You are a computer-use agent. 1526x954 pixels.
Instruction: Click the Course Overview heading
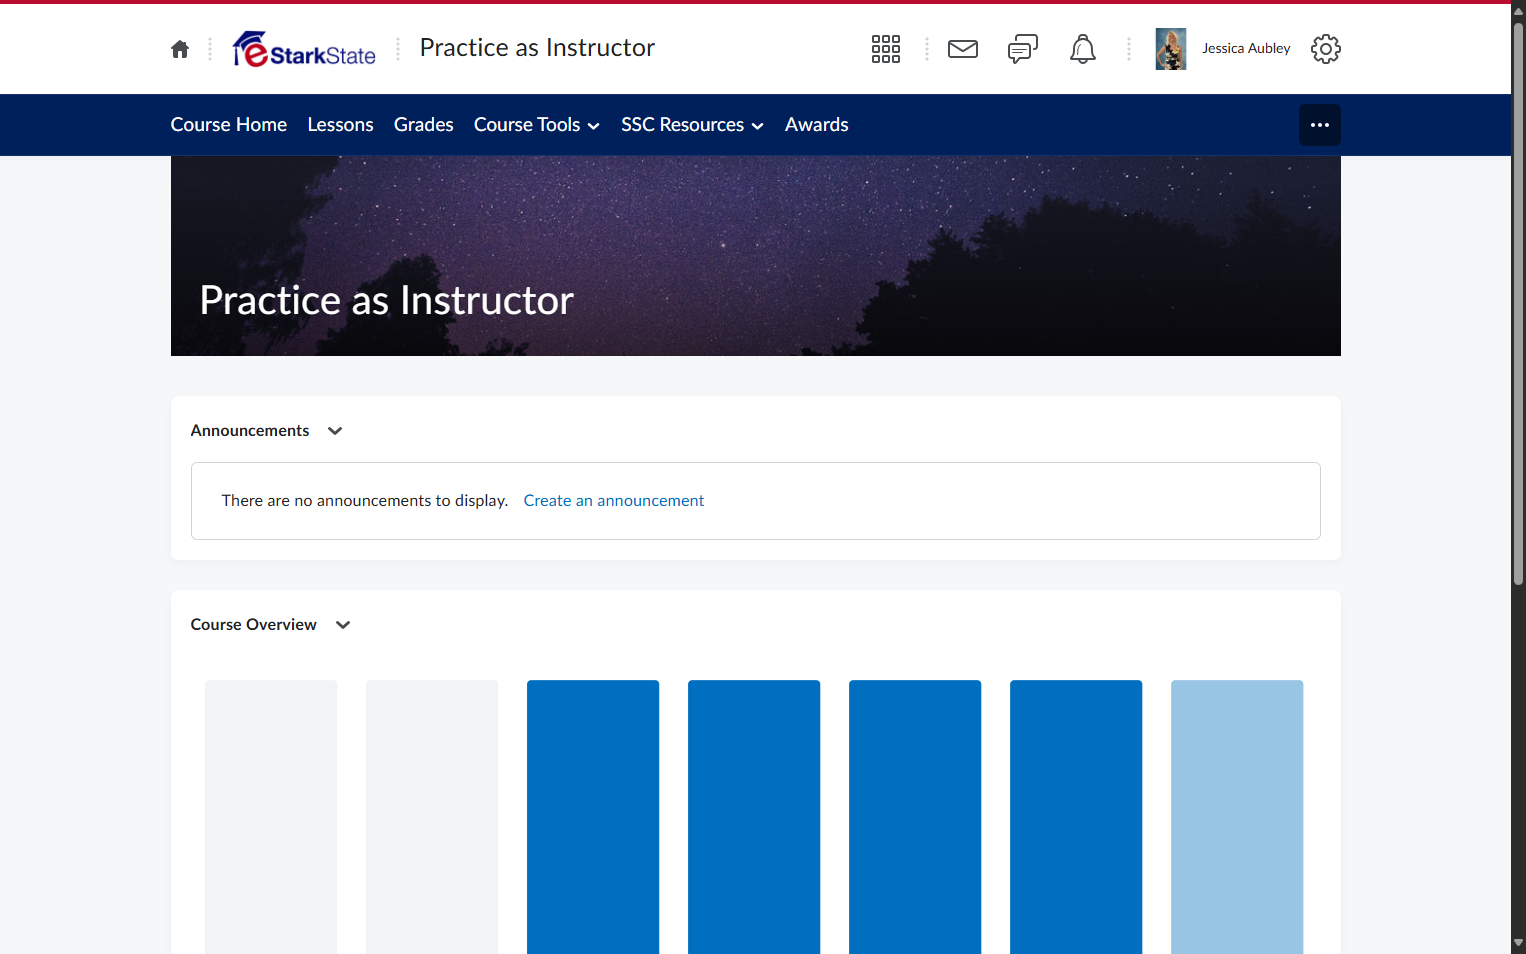click(x=254, y=625)
